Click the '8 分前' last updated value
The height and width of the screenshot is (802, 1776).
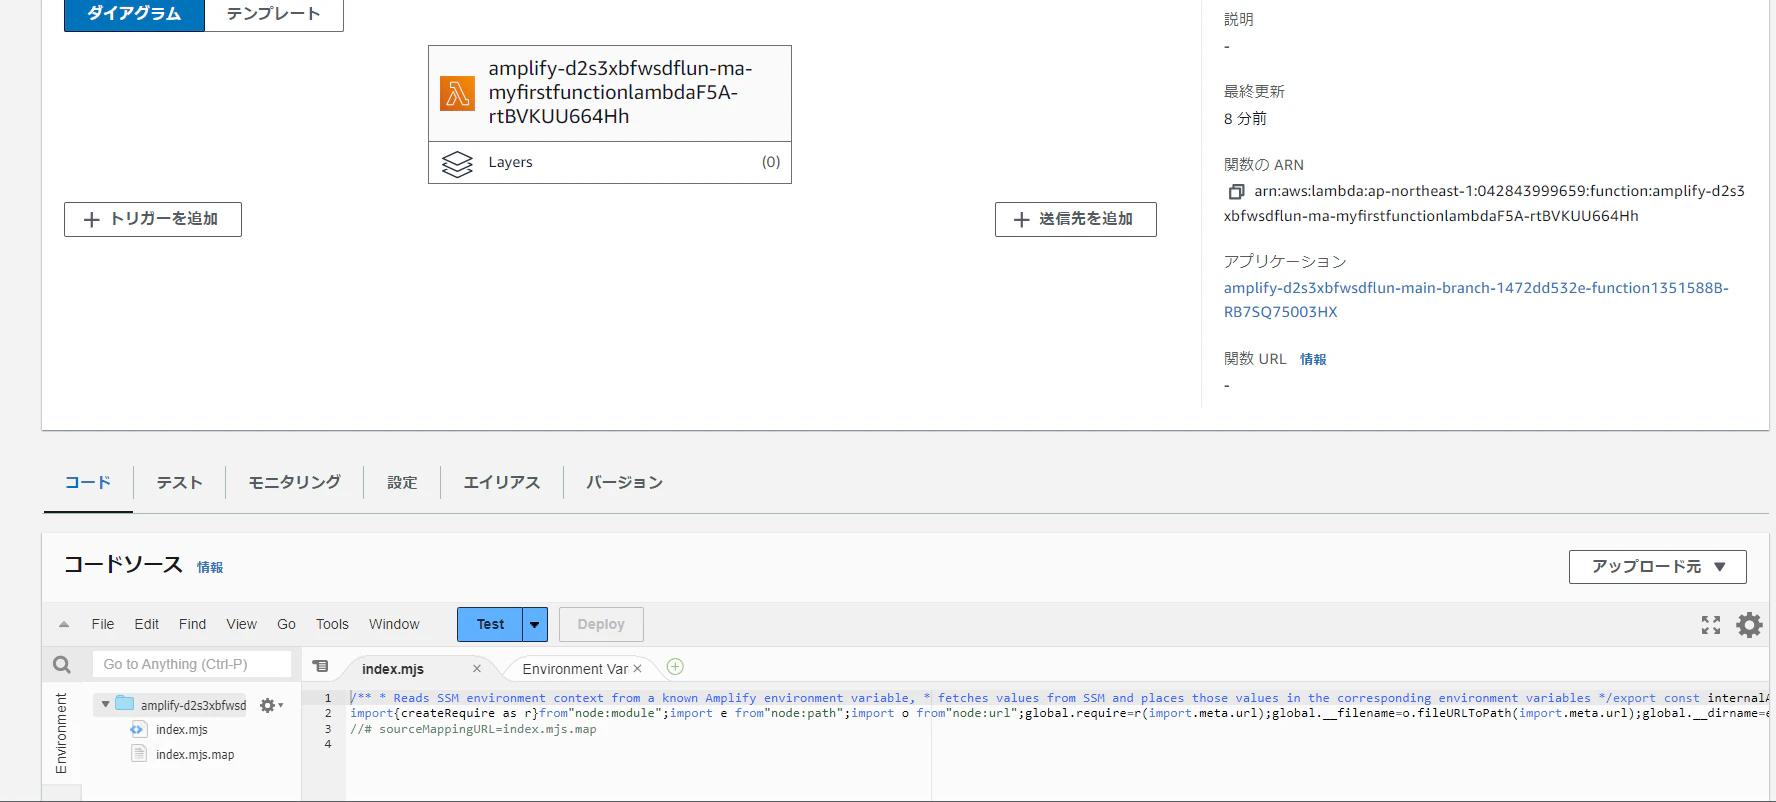pos(1245,118)
